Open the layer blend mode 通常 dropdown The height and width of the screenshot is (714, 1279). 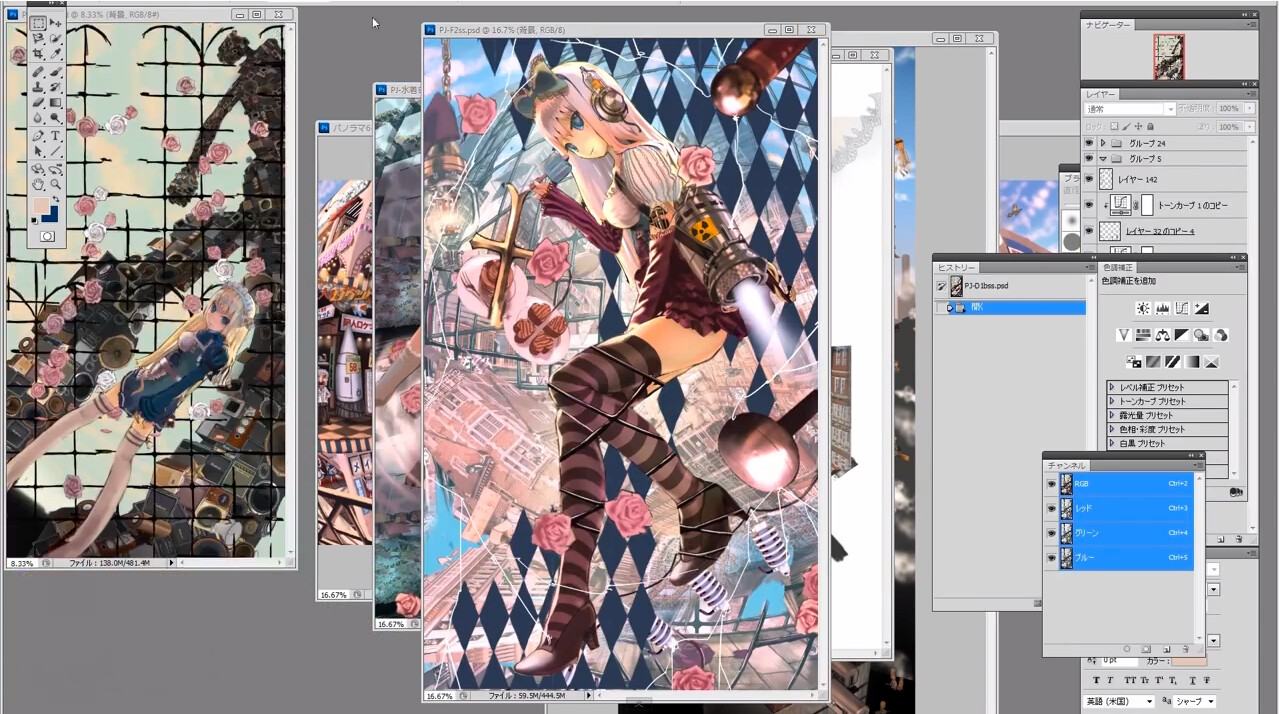pos(1129,108)
